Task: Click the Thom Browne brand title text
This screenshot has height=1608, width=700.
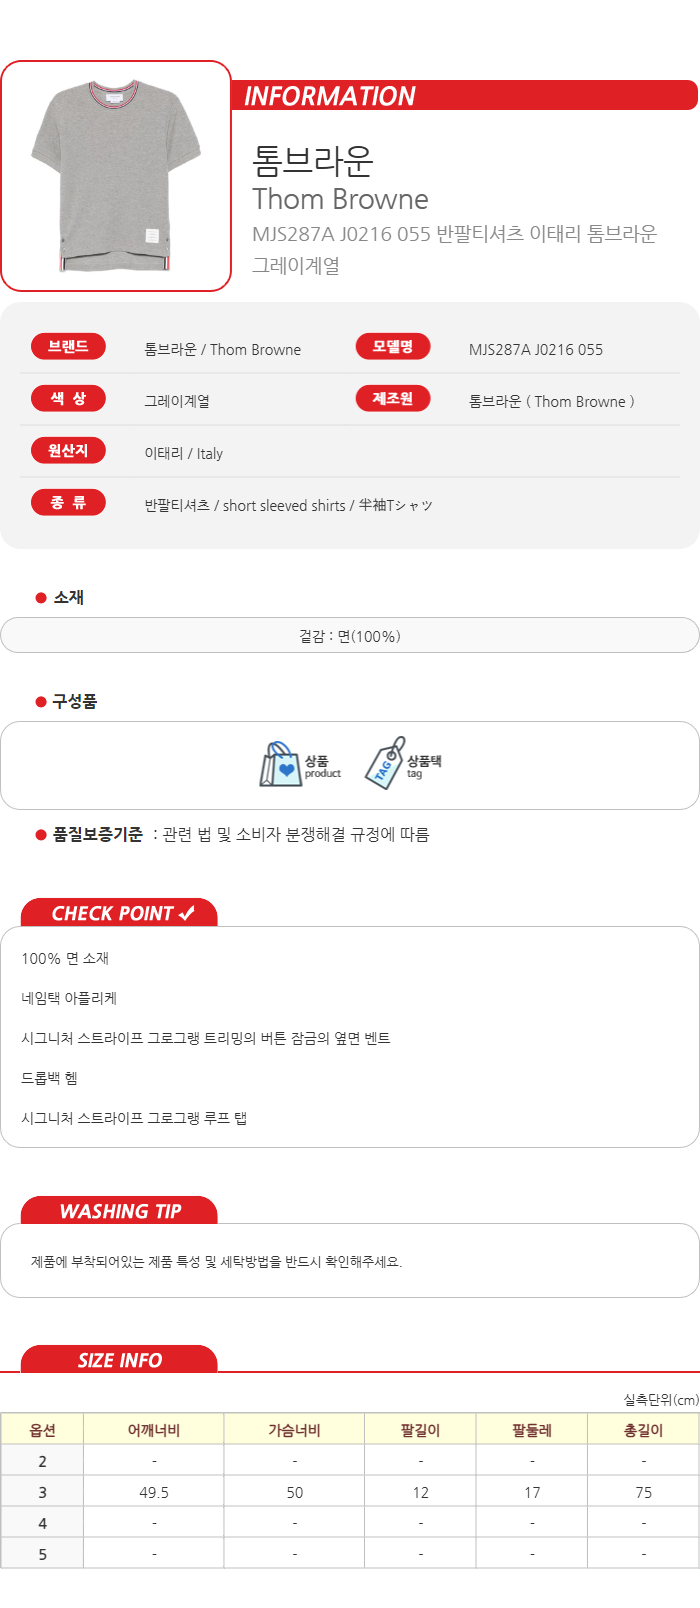Action: pyautogui.click(x=340, y=199)
